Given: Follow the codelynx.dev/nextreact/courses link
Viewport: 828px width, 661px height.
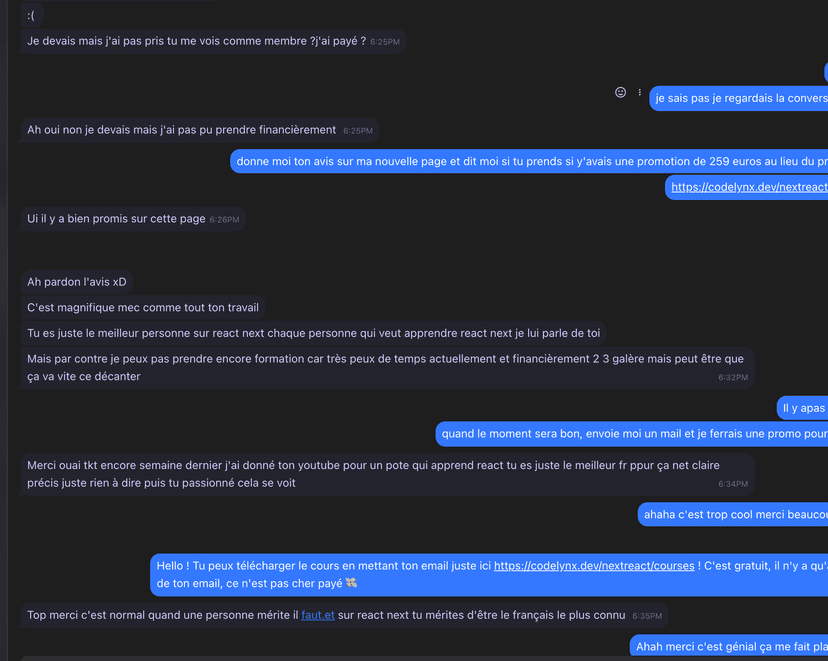Looking at the screenshot, I should (x=594, y=566).
